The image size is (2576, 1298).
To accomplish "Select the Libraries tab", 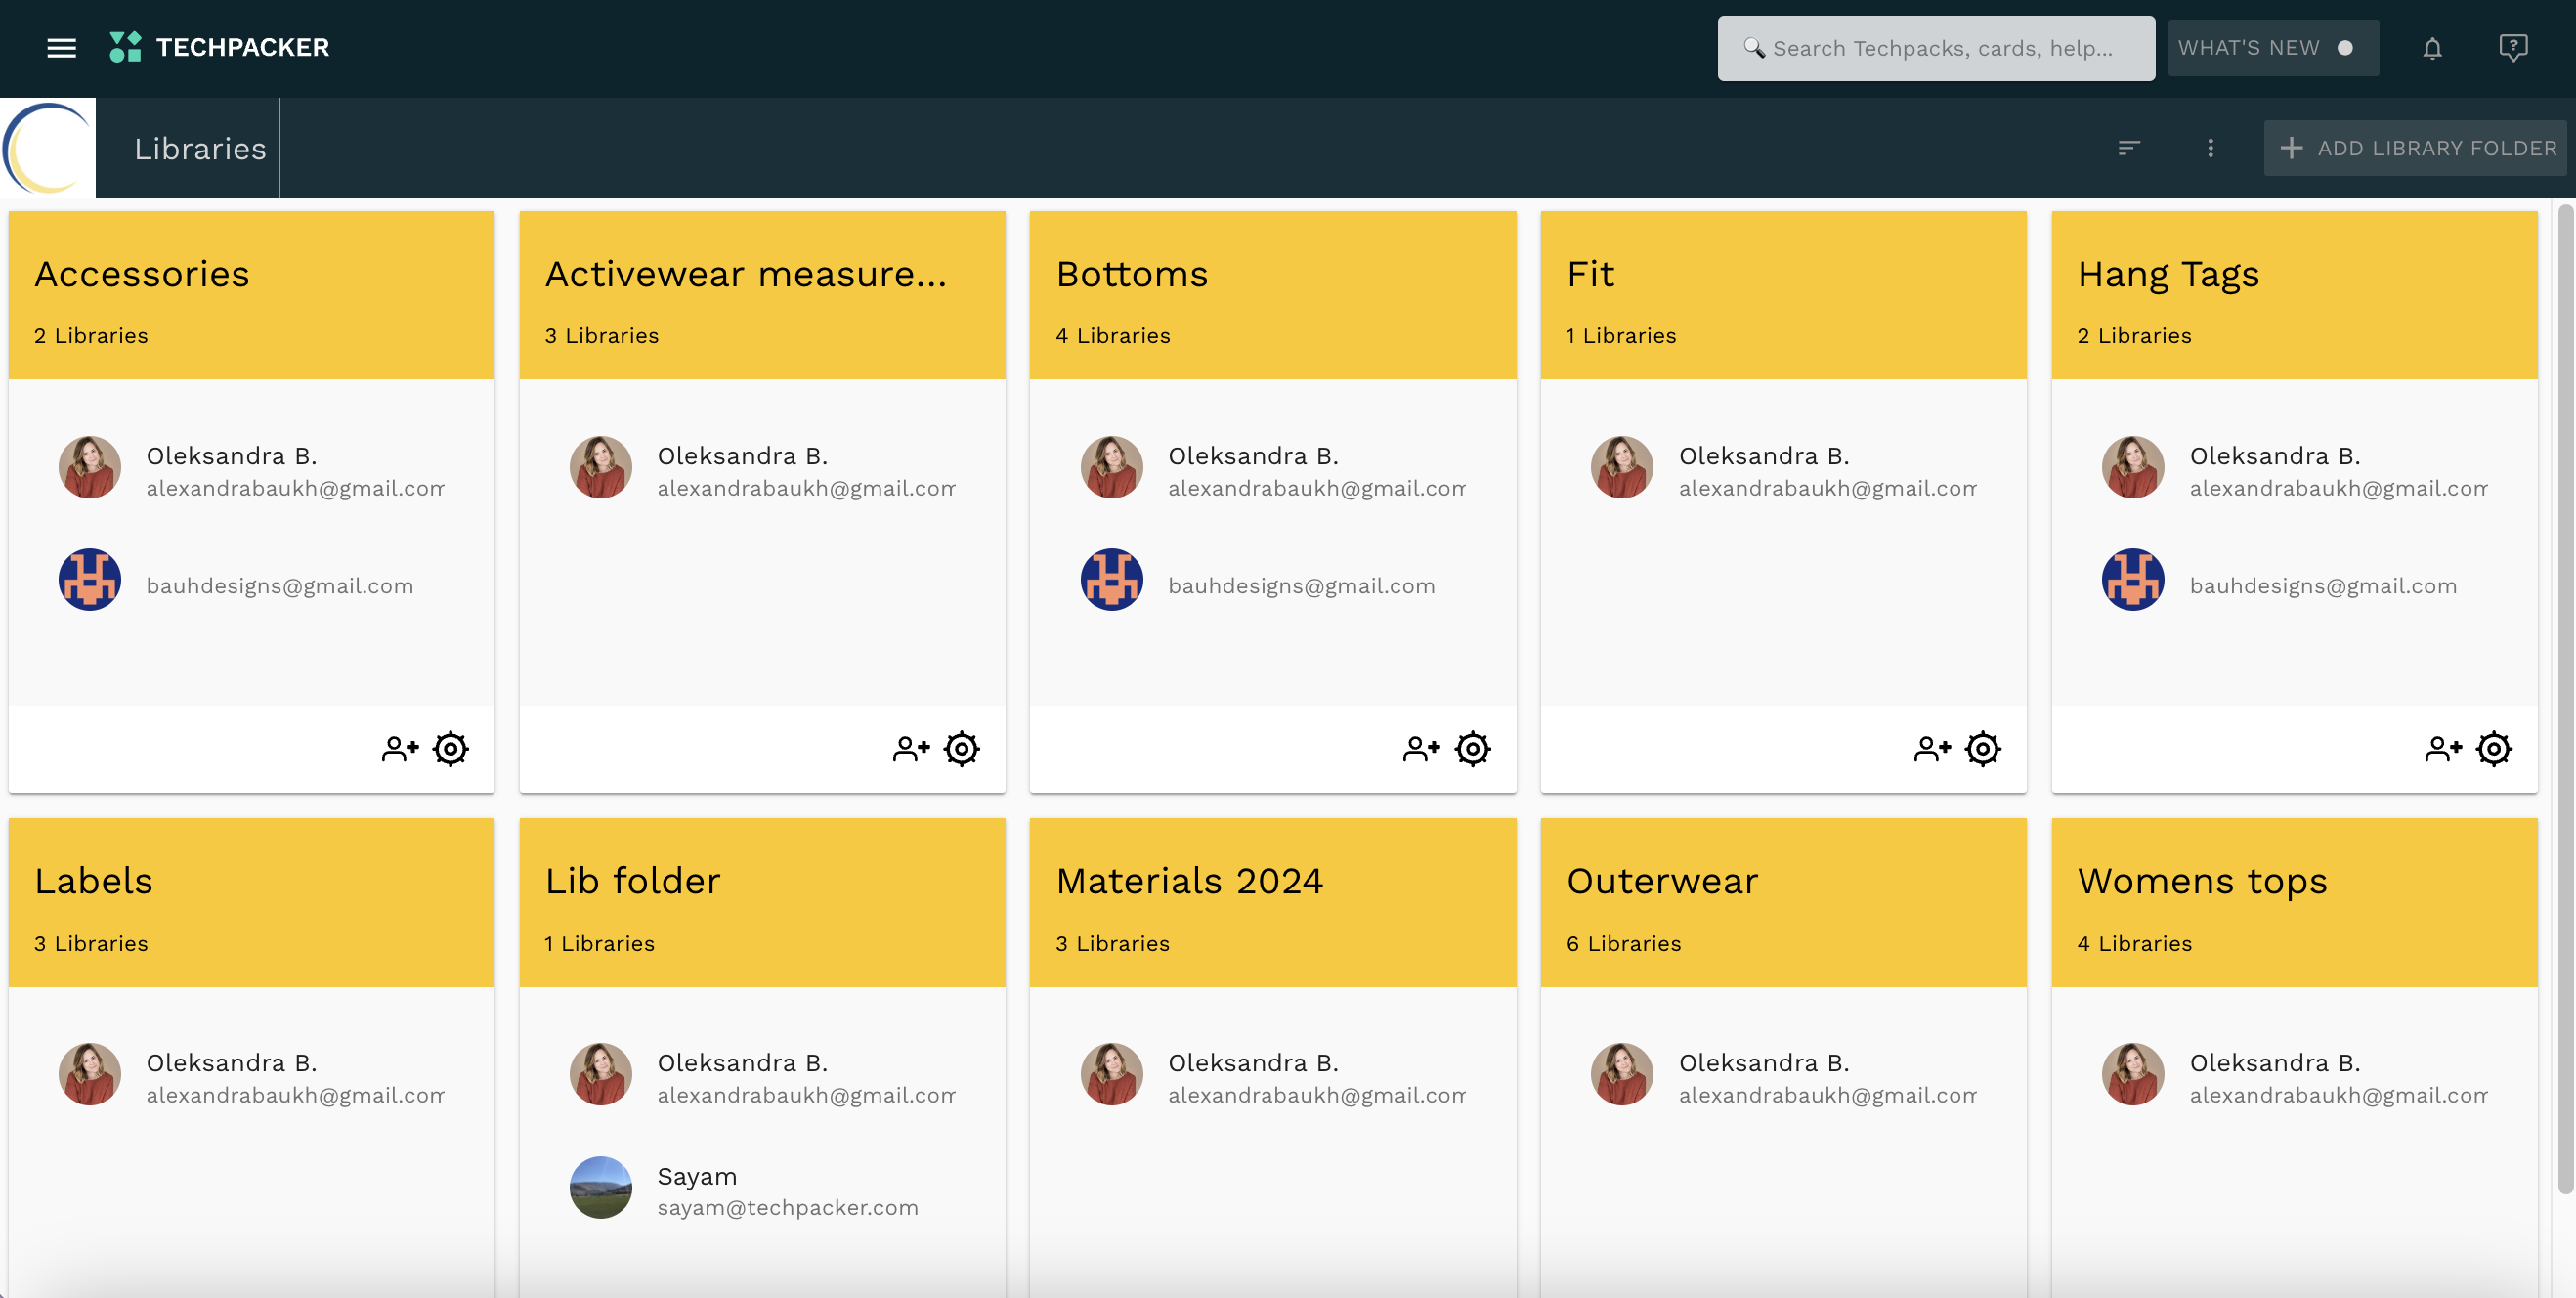I will (x=200, y=148).
